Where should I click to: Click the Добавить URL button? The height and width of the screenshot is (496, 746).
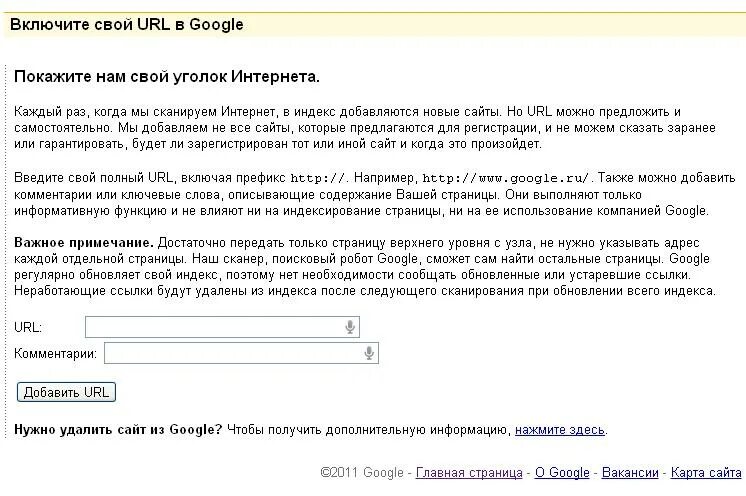coord(66,392)
